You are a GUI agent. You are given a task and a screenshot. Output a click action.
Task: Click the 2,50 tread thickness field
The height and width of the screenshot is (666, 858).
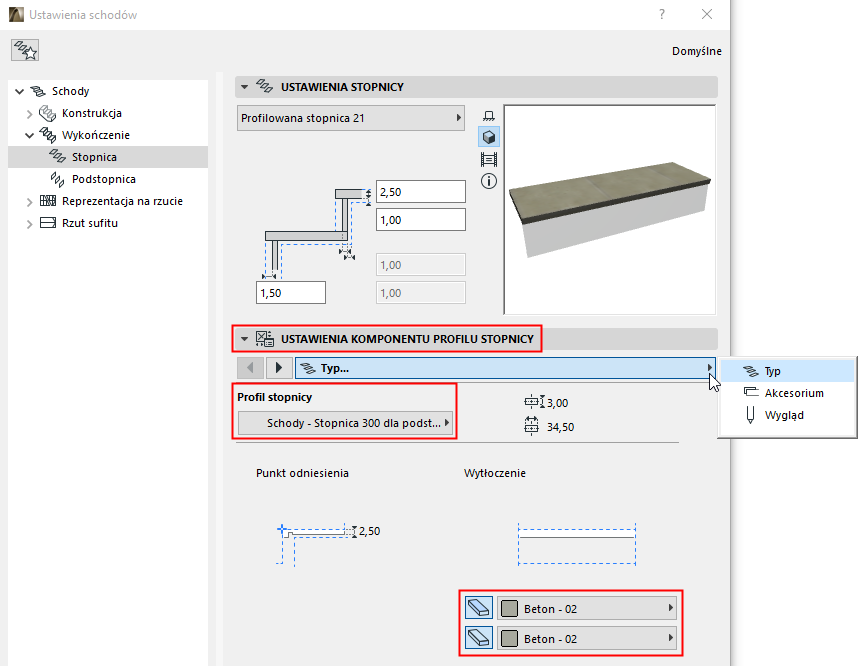point(421,192)
